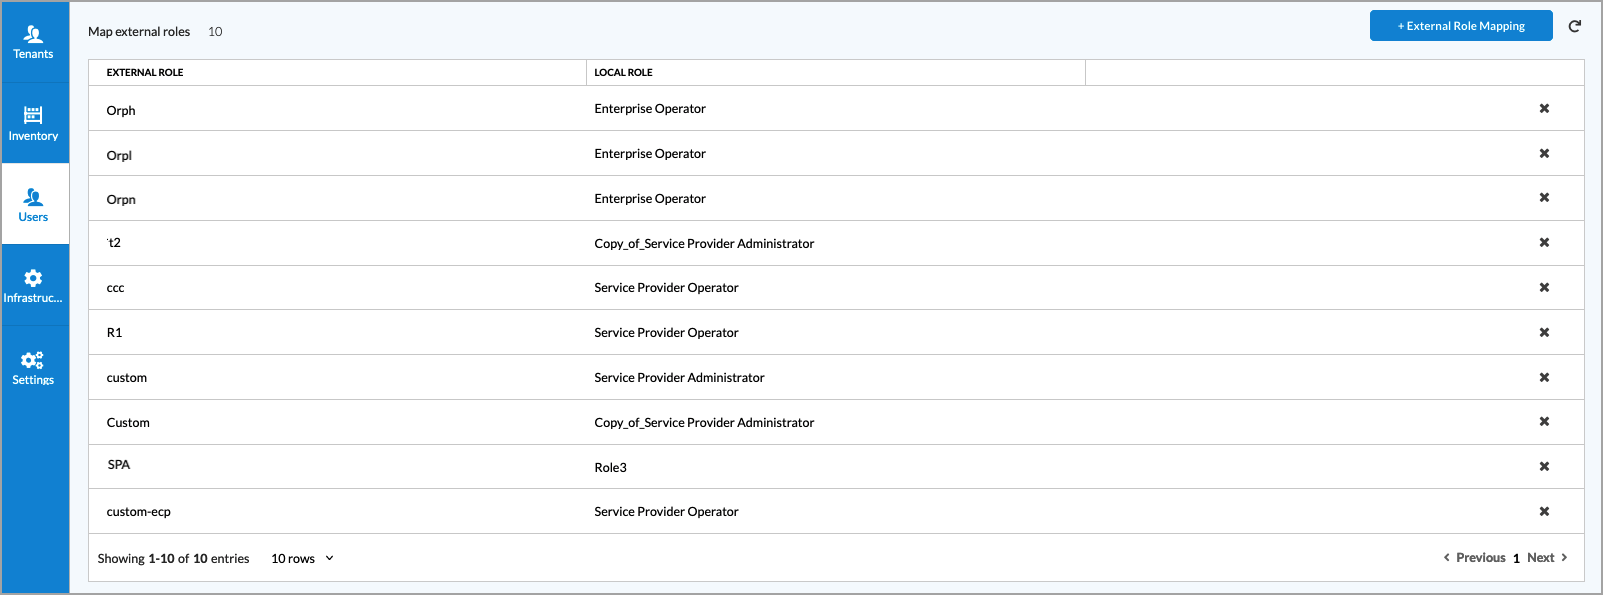Screen dimensions: 1603x595
Task: Sort by the LOCAL ROLE column header
Action: tap(623, 72)
